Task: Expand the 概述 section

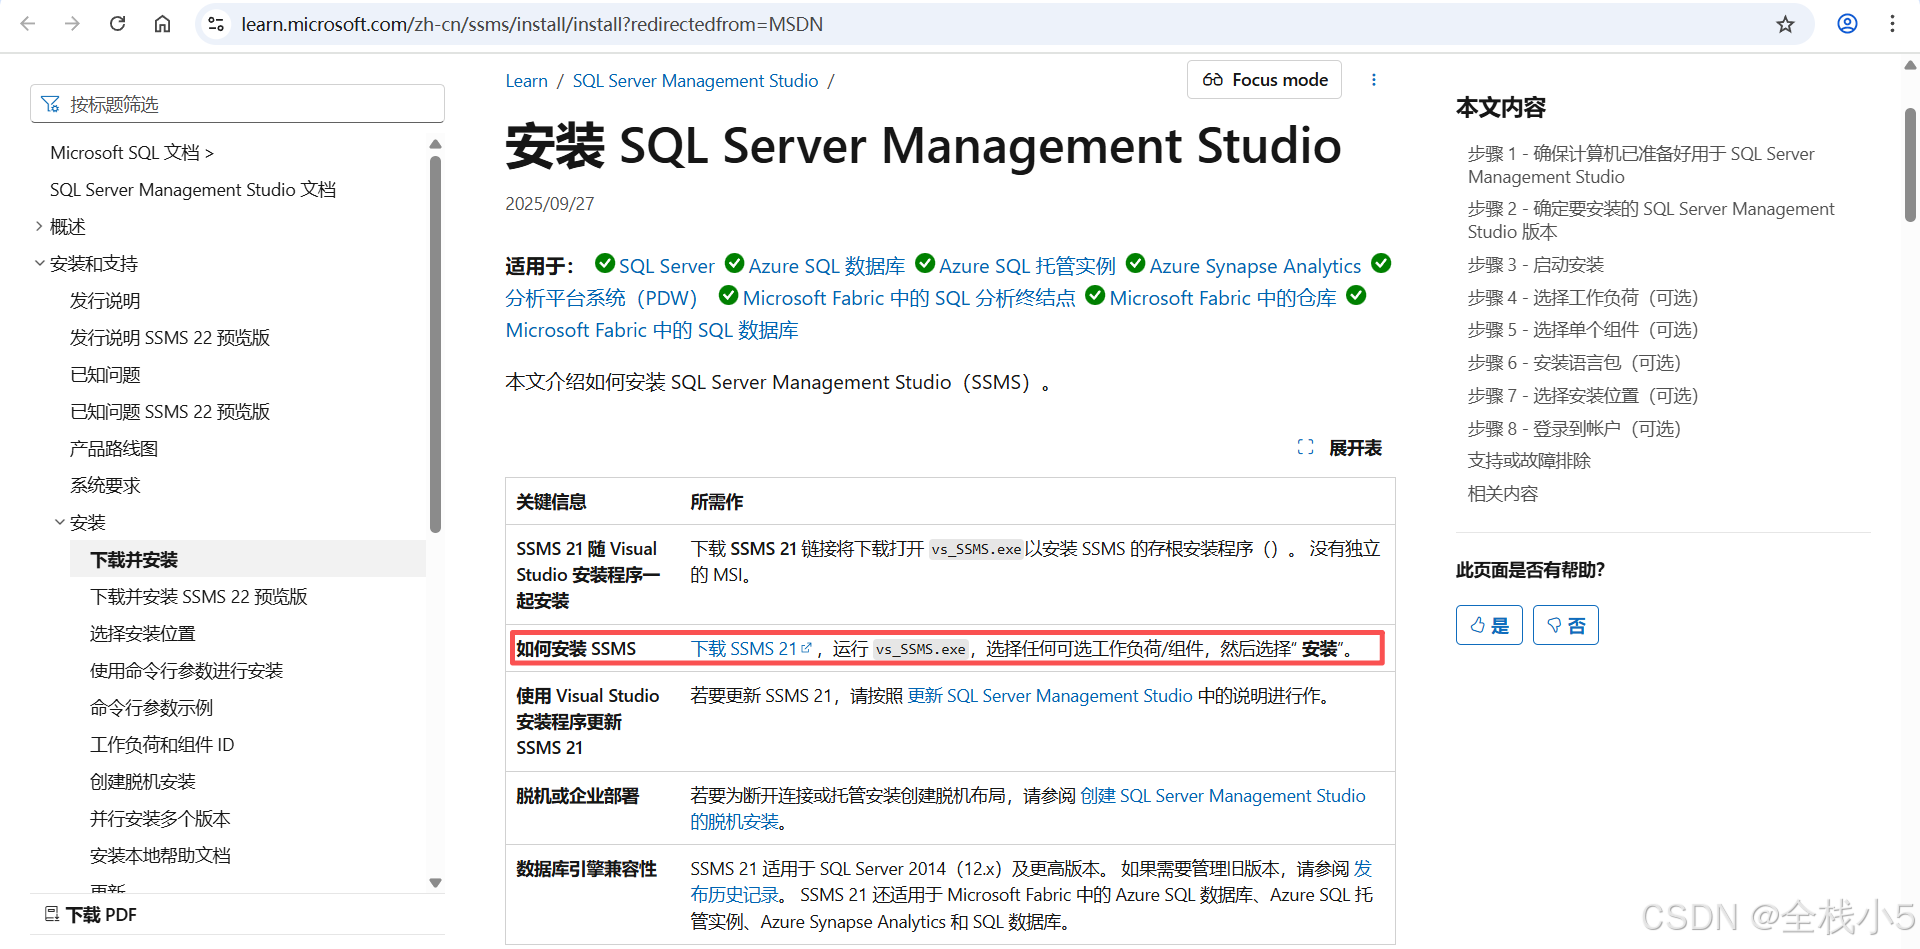Action: 39,226
